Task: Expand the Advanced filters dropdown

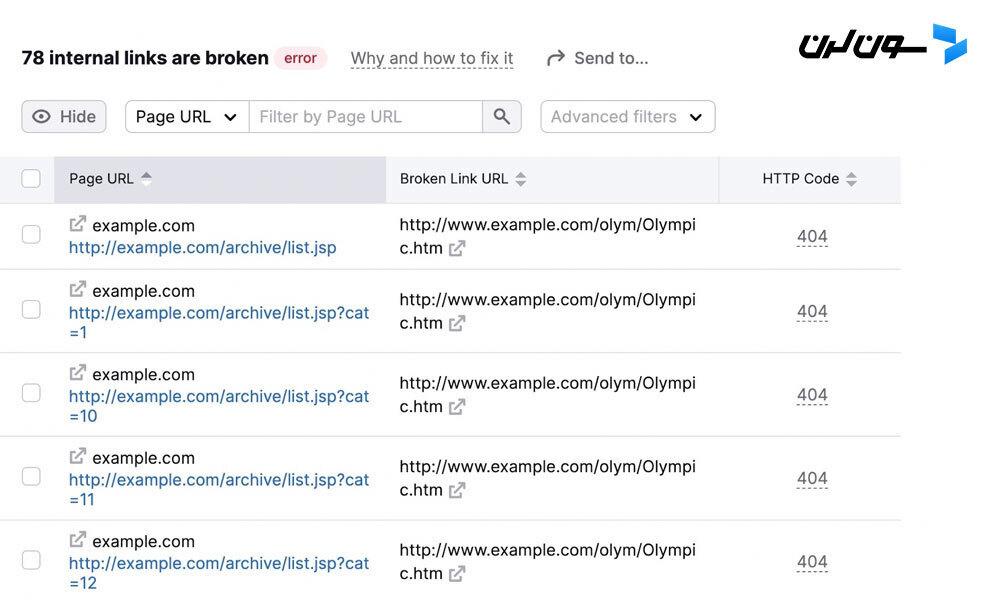Action: tap(628, 117)
